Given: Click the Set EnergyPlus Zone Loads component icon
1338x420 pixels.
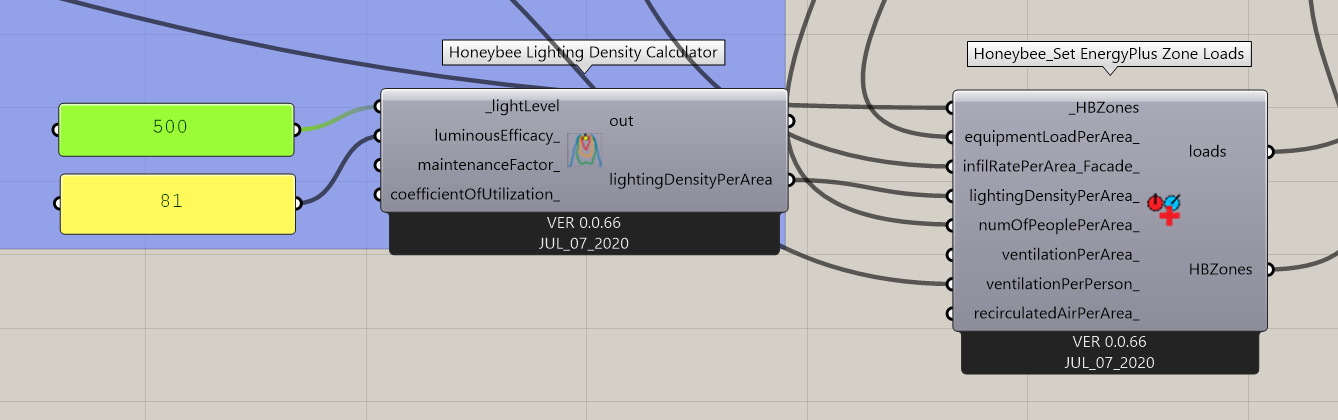Looking at the screenshot, I should click(x=1164, y=208).
